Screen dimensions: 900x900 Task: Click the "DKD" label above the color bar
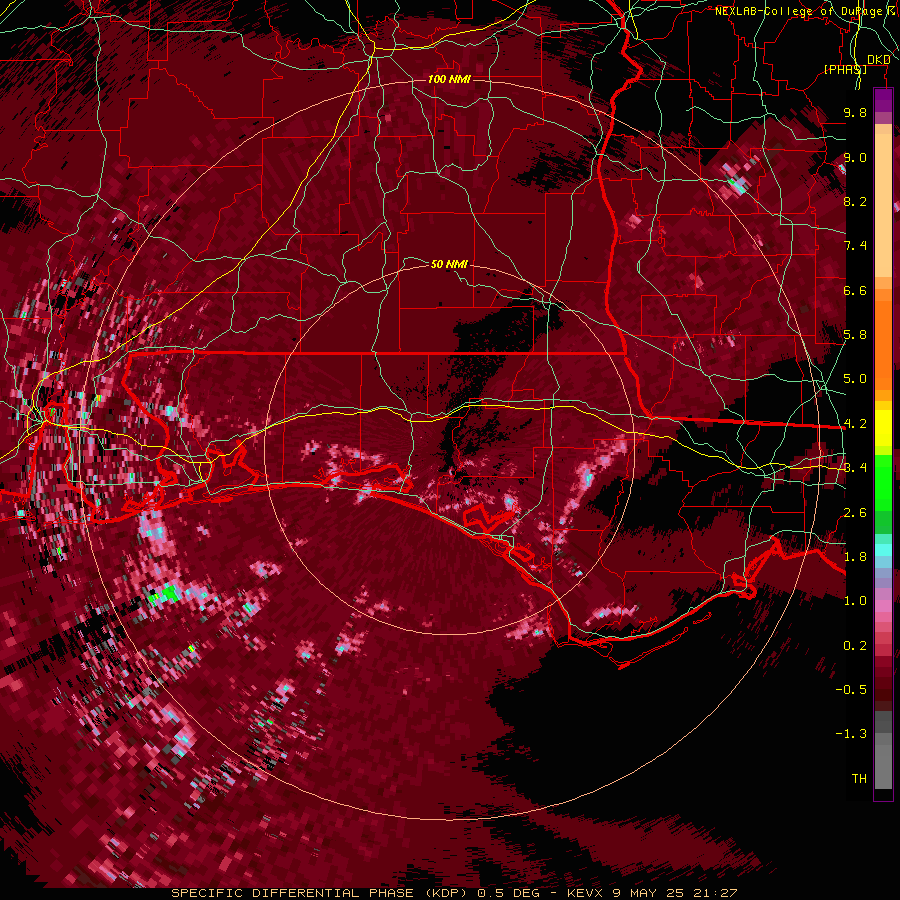(878, 60)
